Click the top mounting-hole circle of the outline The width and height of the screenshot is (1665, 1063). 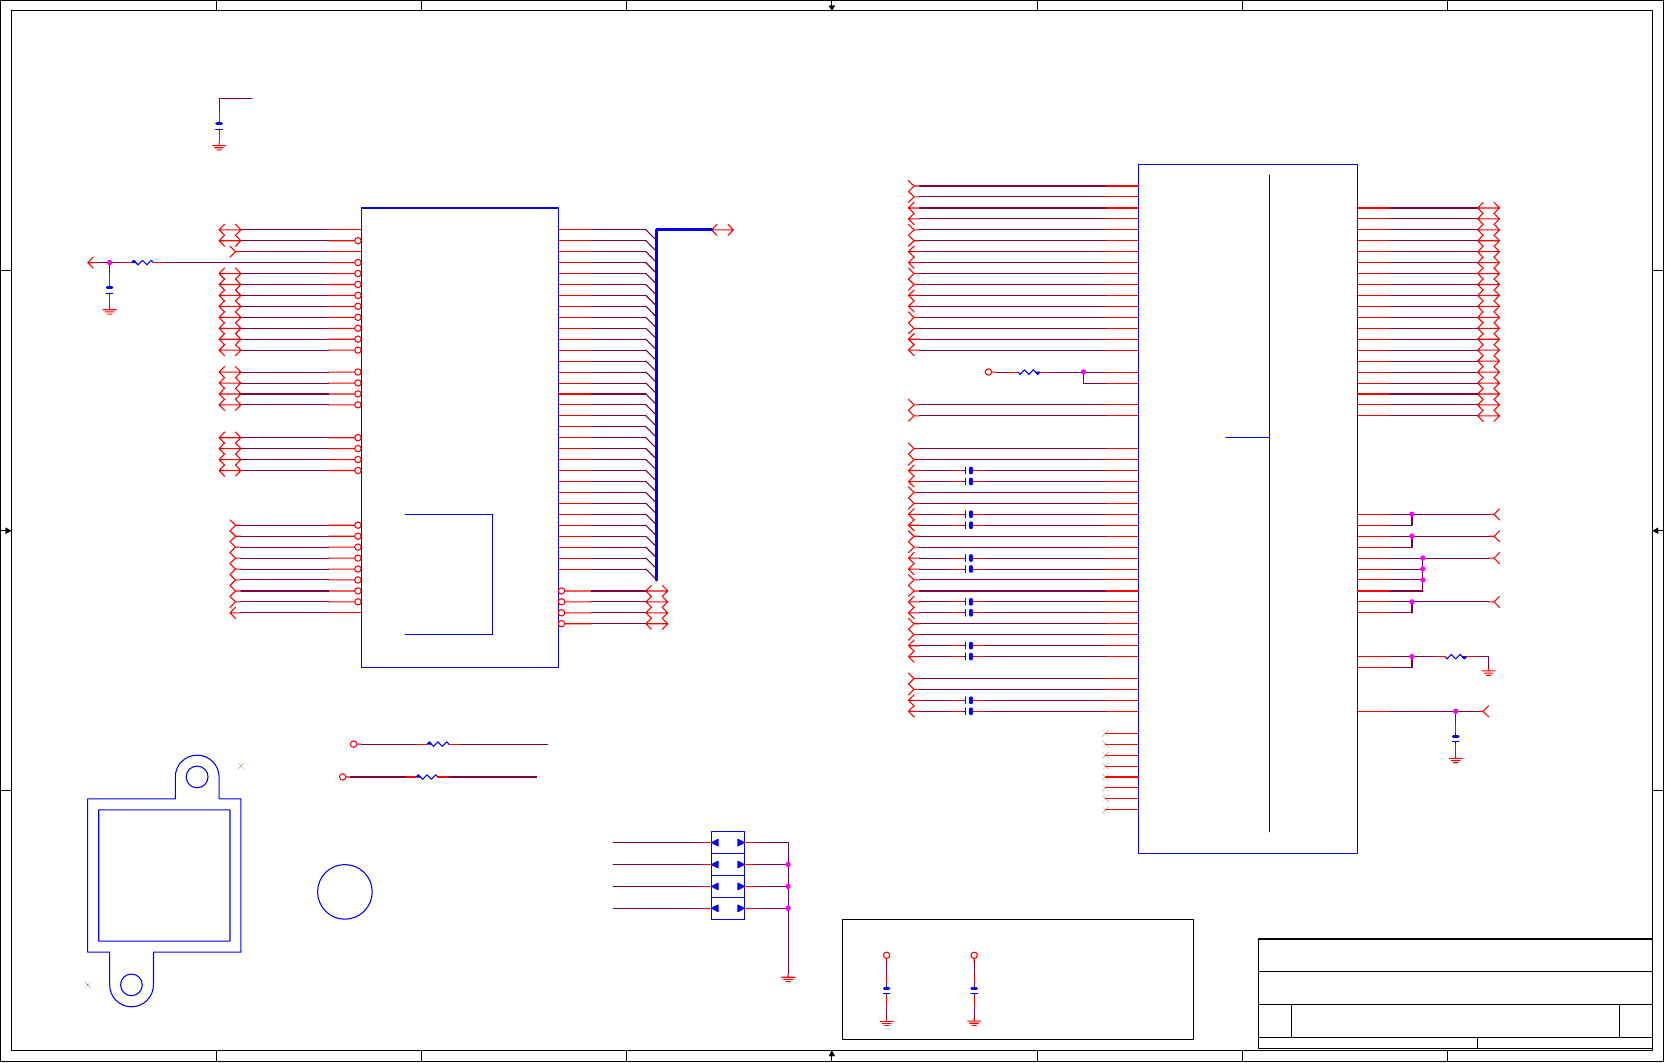click(197, 777)
